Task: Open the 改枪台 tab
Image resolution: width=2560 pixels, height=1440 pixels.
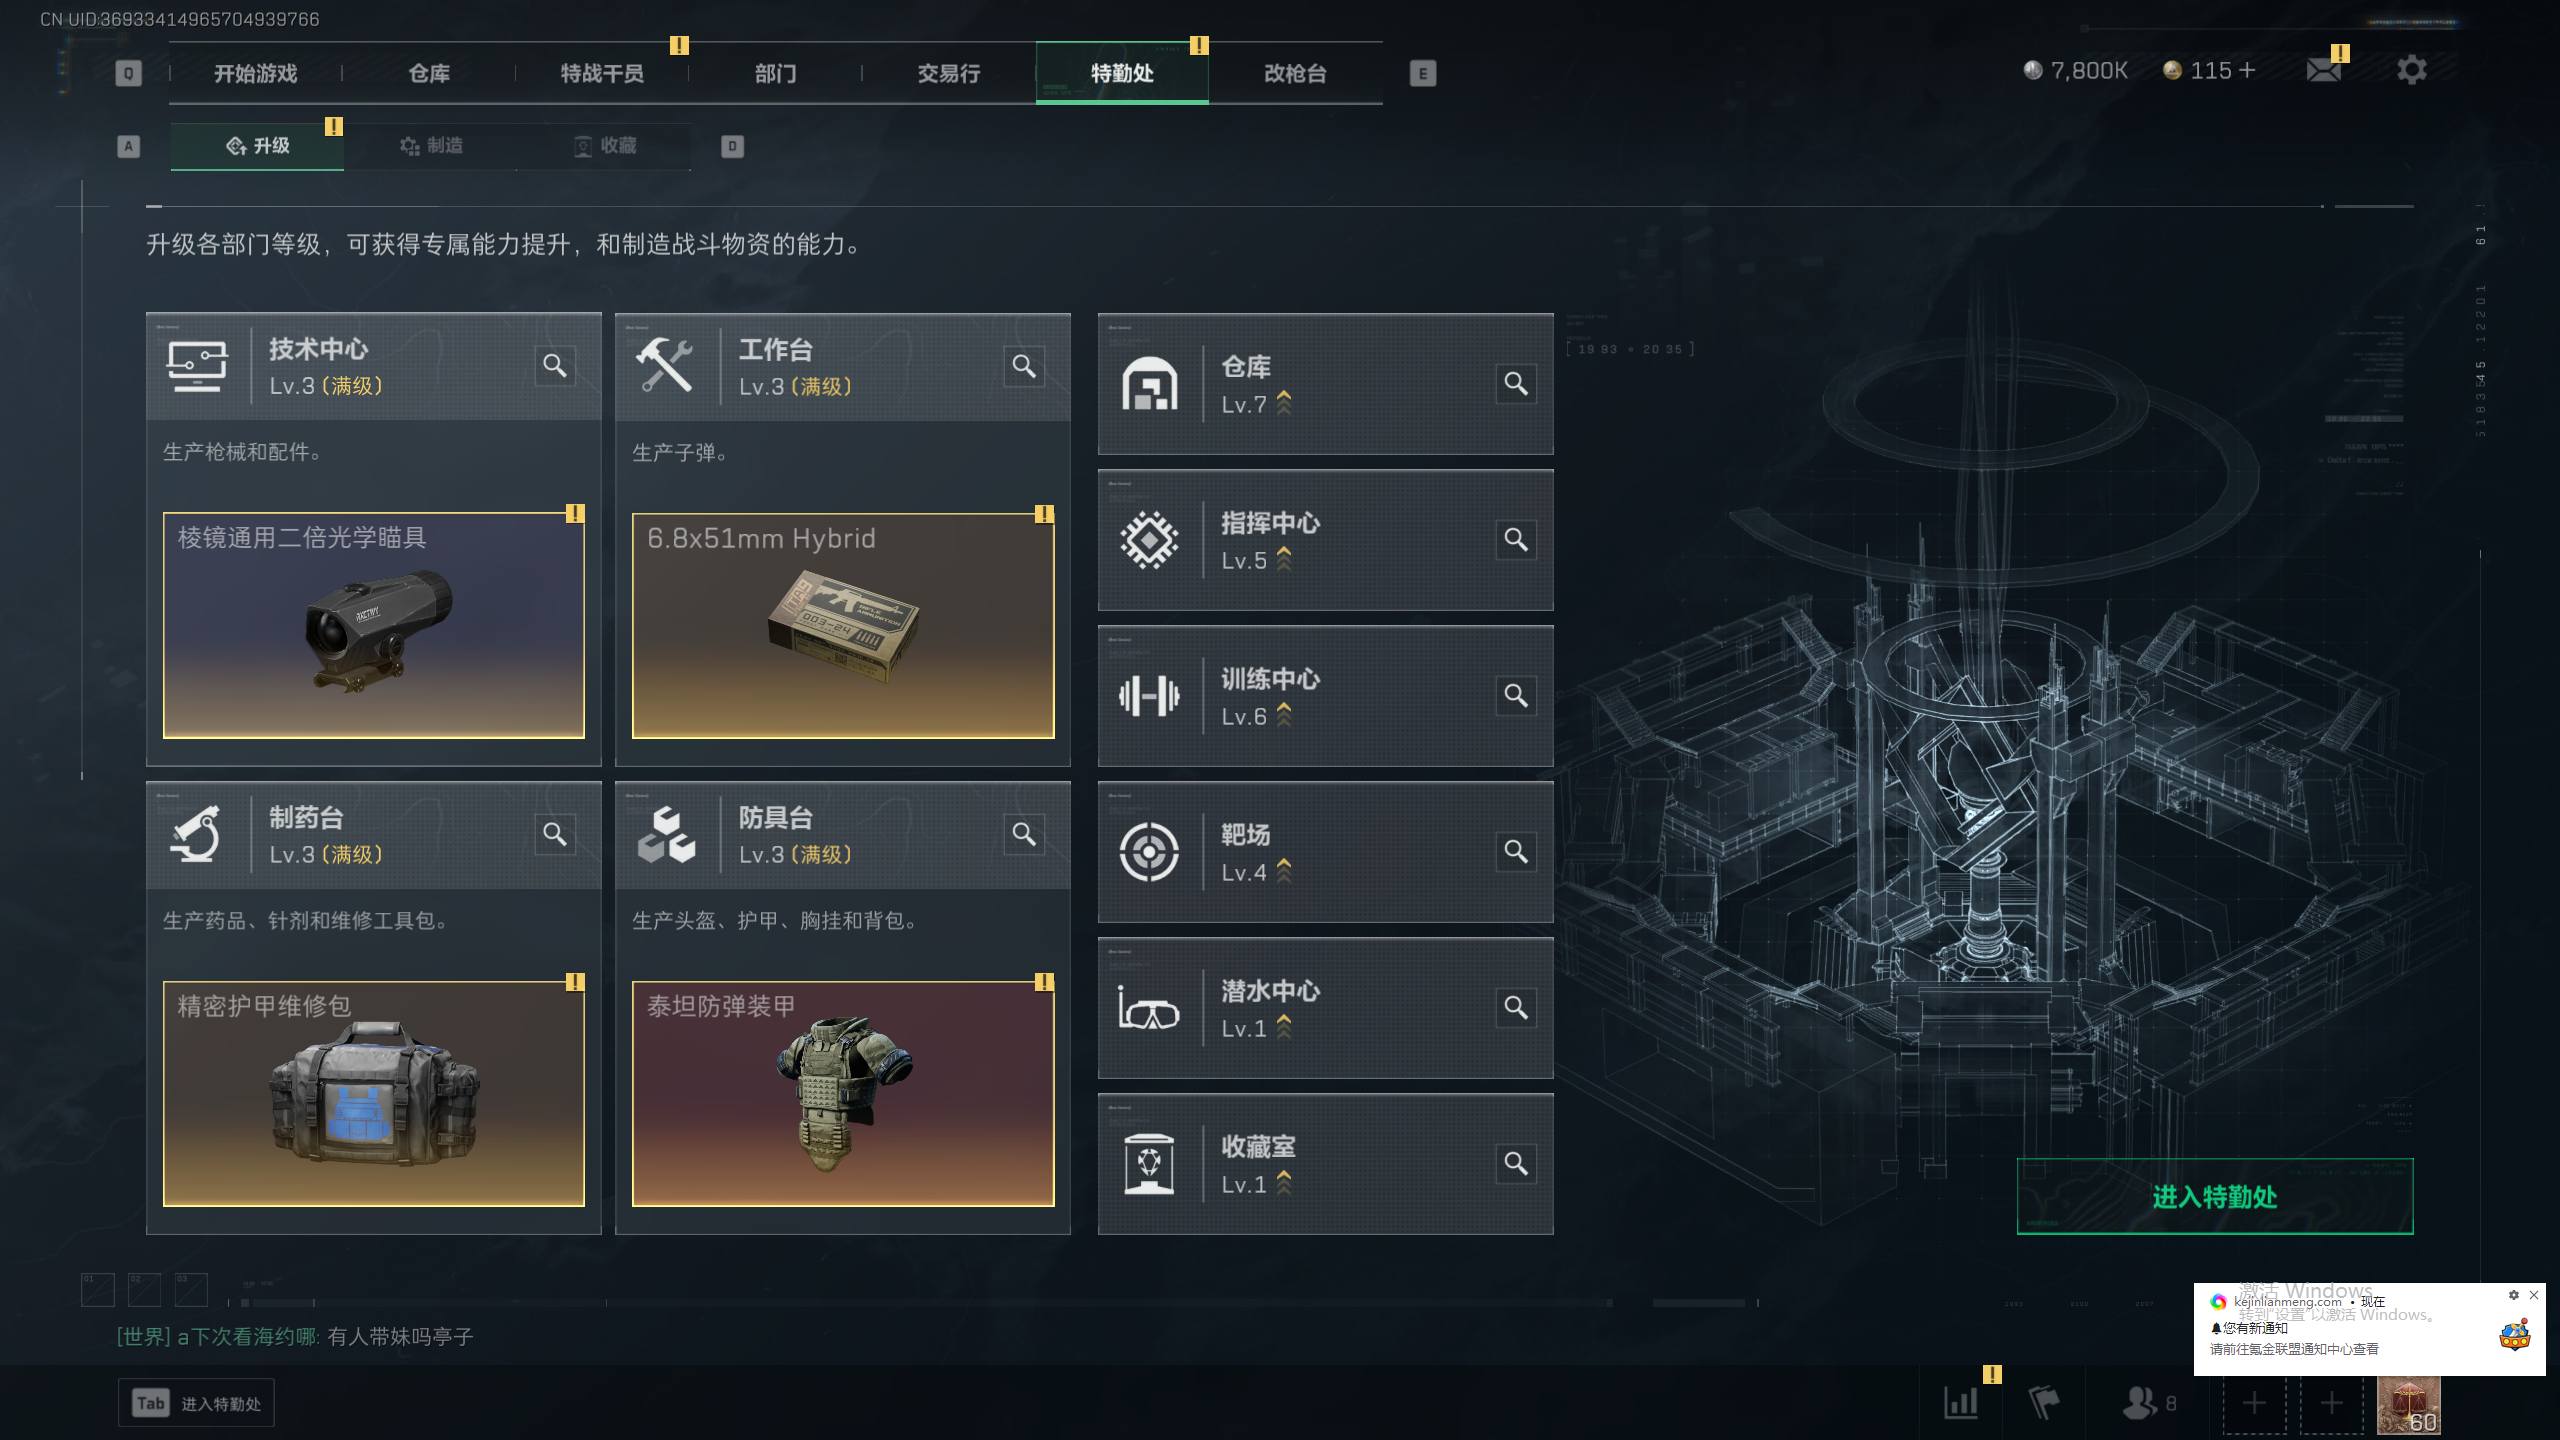Action: click(x=1295, y=73)
